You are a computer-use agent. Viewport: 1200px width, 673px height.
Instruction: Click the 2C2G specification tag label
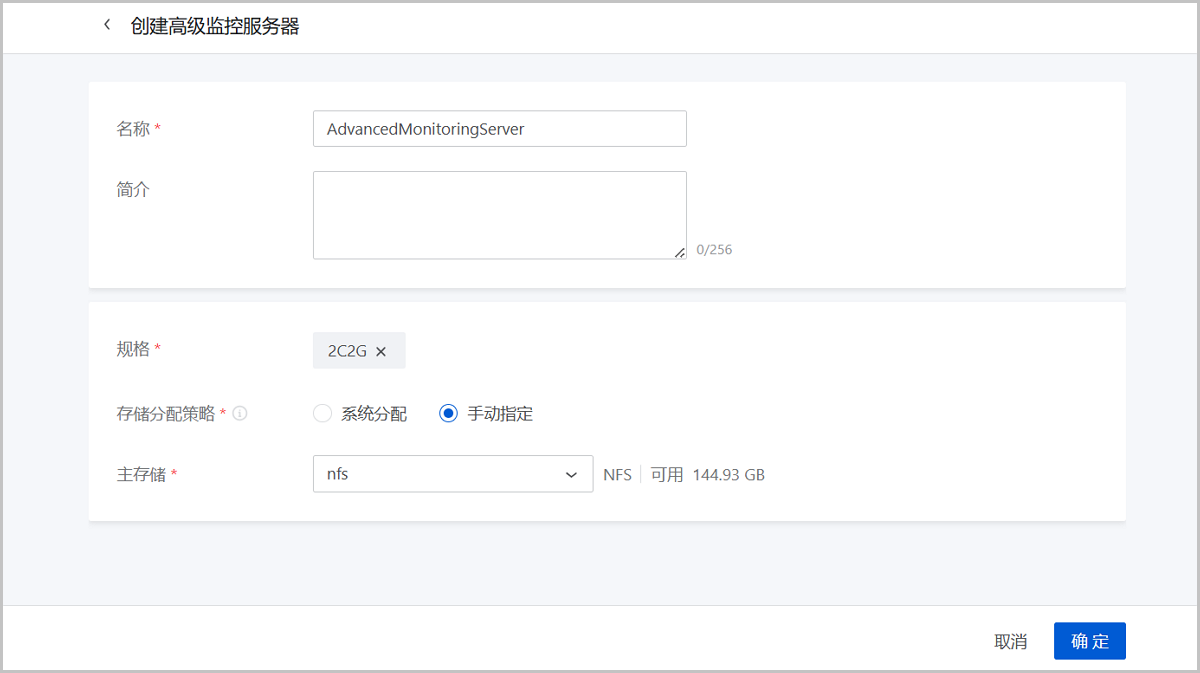pos(347,352)
